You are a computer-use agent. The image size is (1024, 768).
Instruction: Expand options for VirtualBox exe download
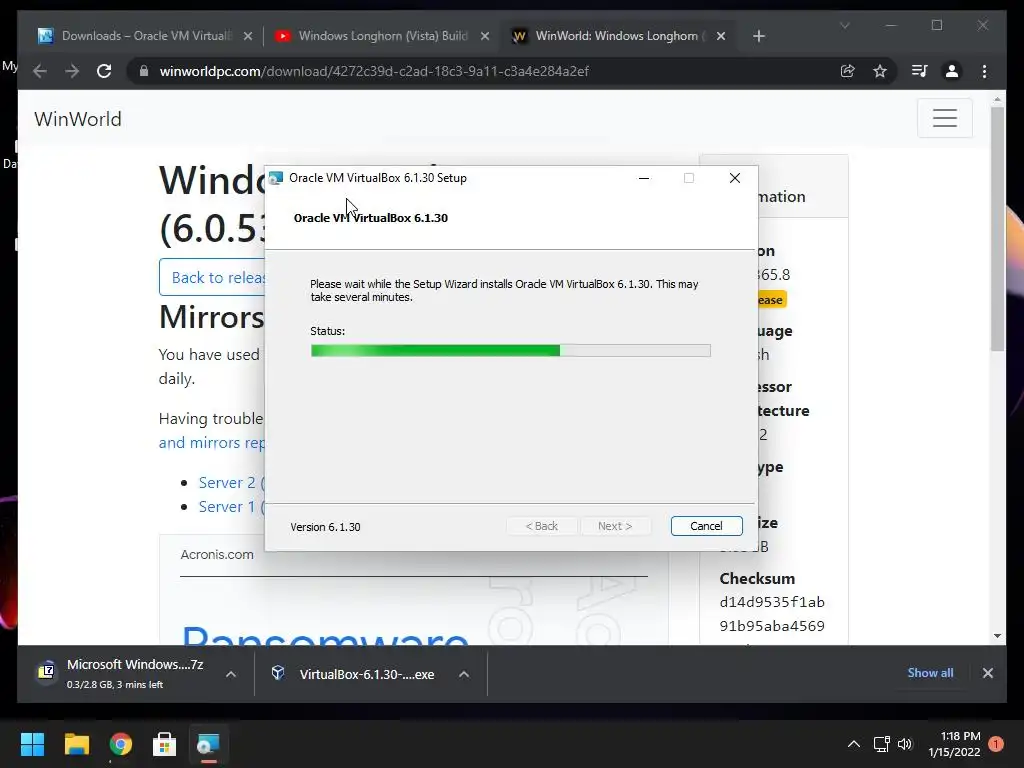pos(464,674)
